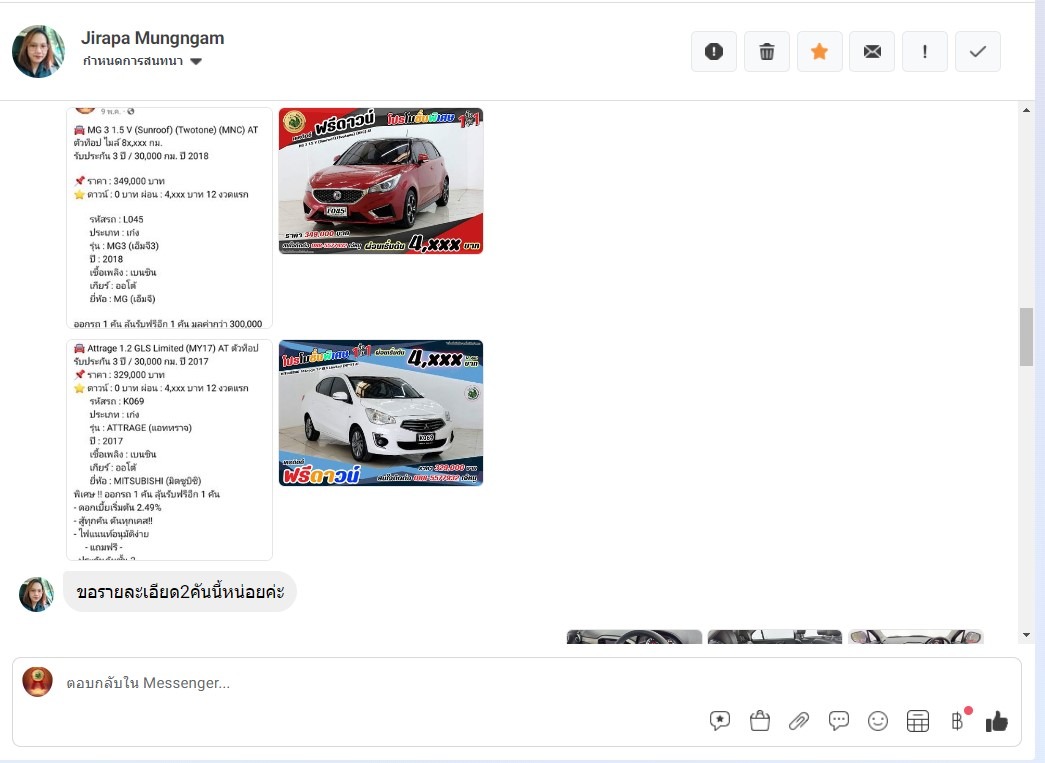Click the Messenger reply text field
The width and height of the screenshot is (1045, 763).
coord(380,683)
